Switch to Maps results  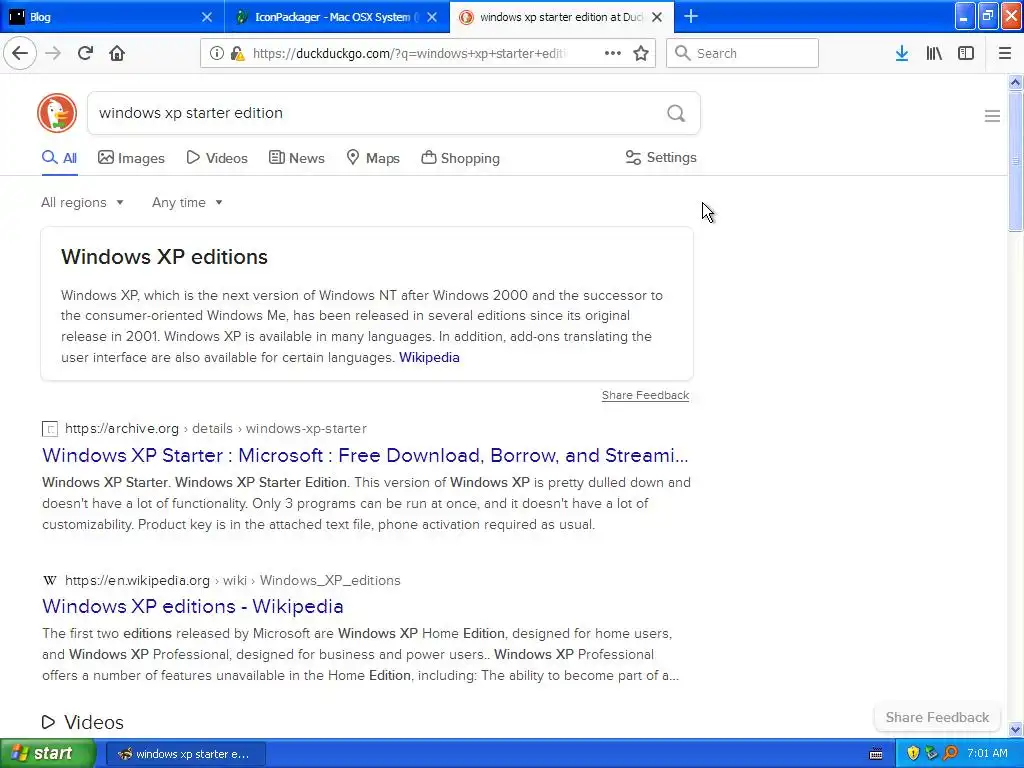coord(373,158)
